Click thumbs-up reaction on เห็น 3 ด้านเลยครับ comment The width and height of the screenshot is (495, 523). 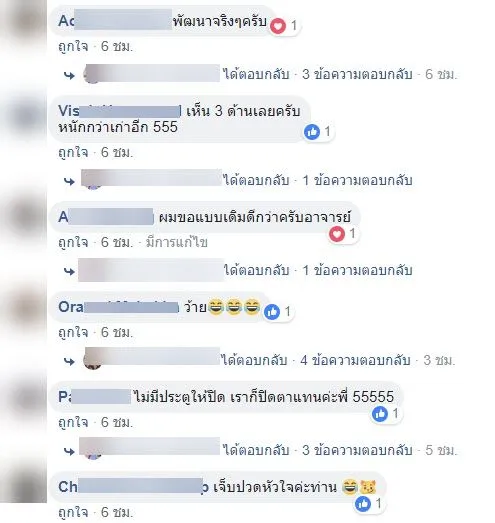point(312,132)
